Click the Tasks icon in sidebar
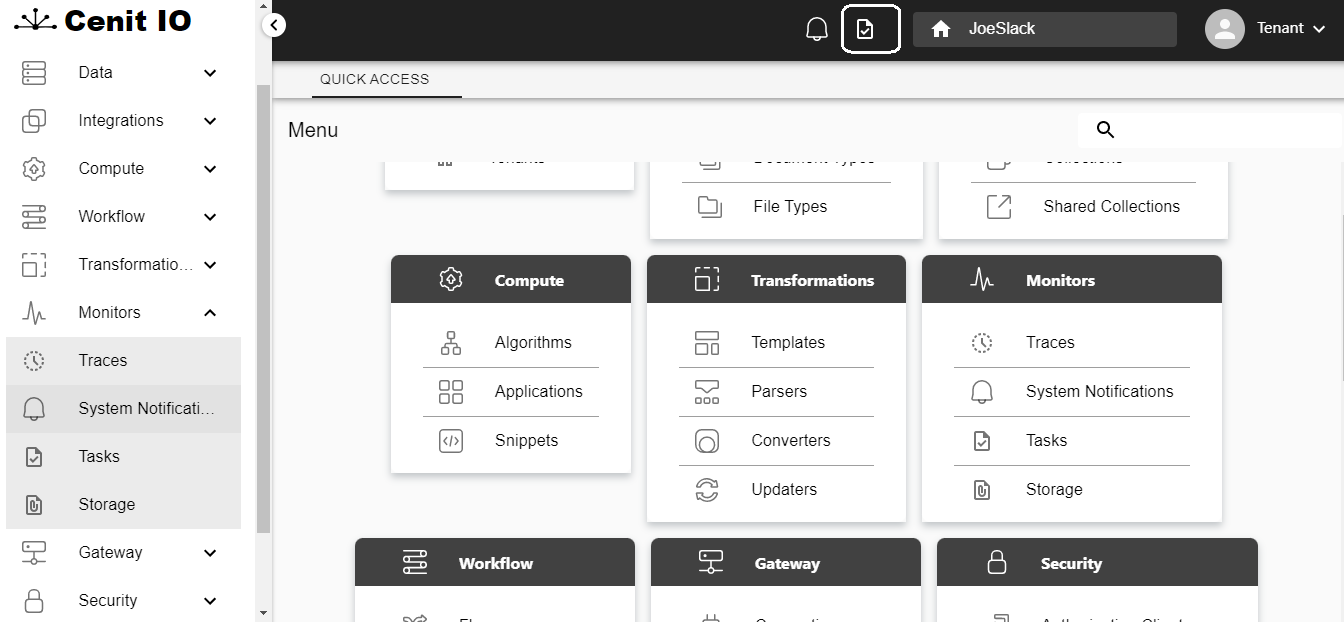Image resolution: width=1344 pixels, height=622 pixels. (34, 457)
